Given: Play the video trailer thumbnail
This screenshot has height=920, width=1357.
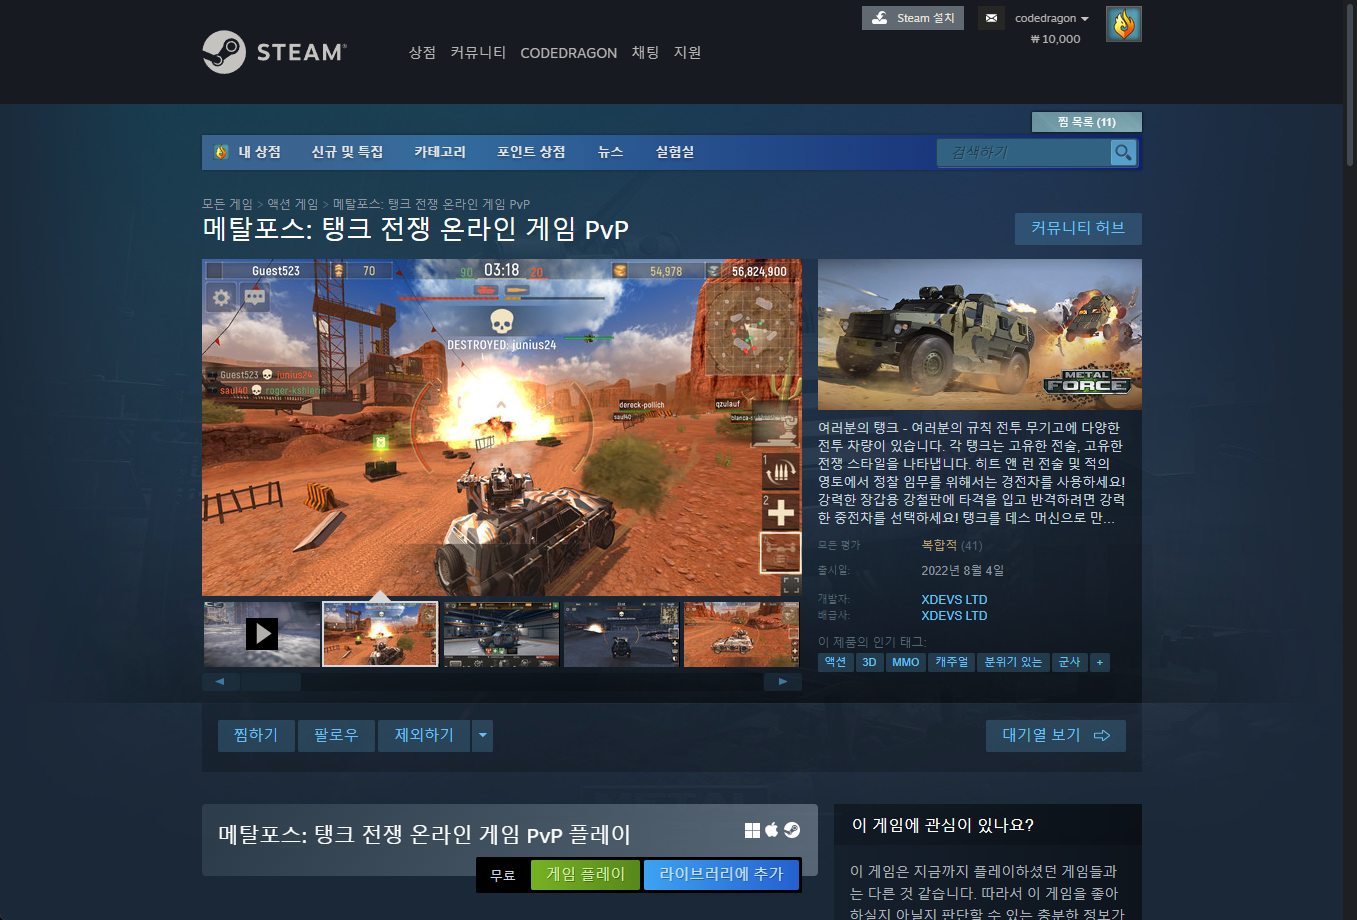Looking at the screenshot, I should pos(262,634).
